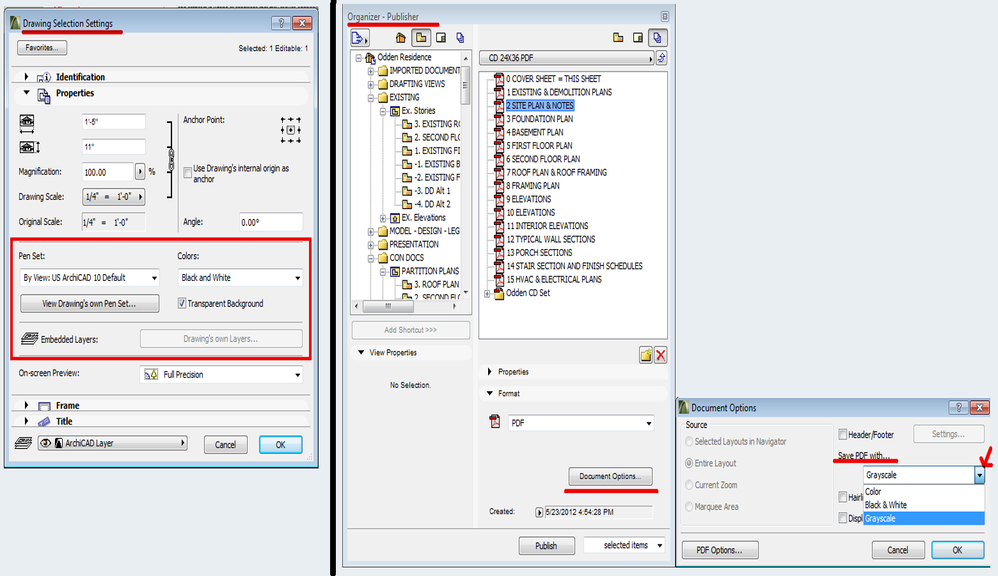Expand the PRESENTATION folder
The image size is (998, 576).
point(370,244)
